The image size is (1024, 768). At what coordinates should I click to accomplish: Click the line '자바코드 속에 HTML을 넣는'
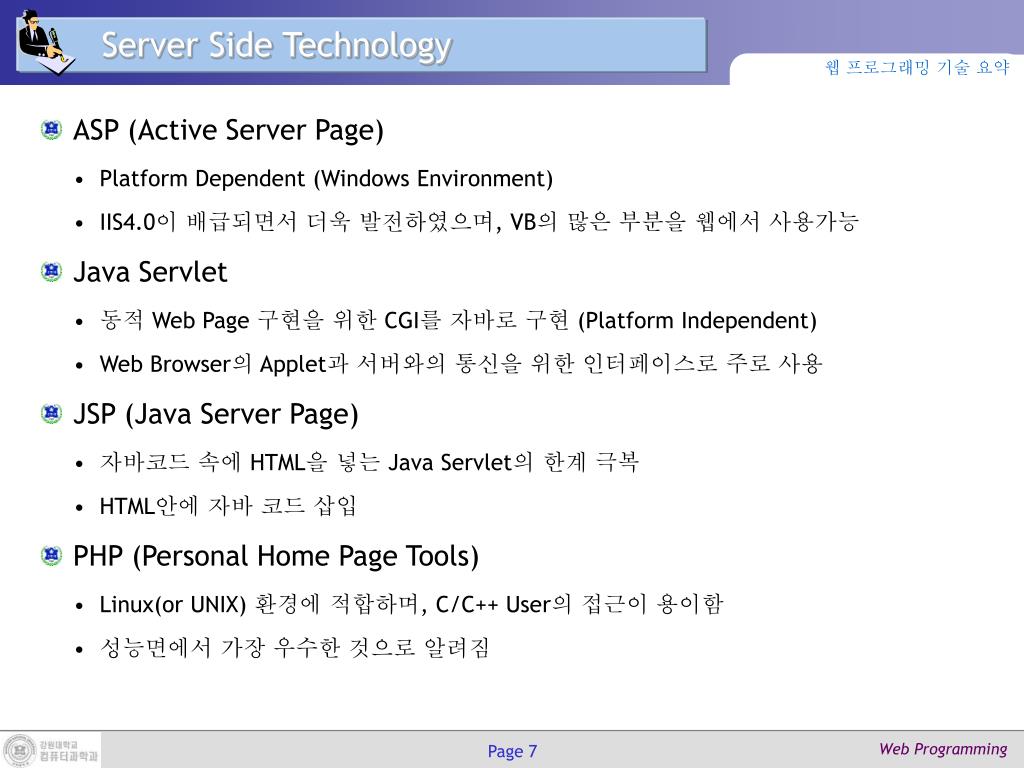(x=369, y=462)
